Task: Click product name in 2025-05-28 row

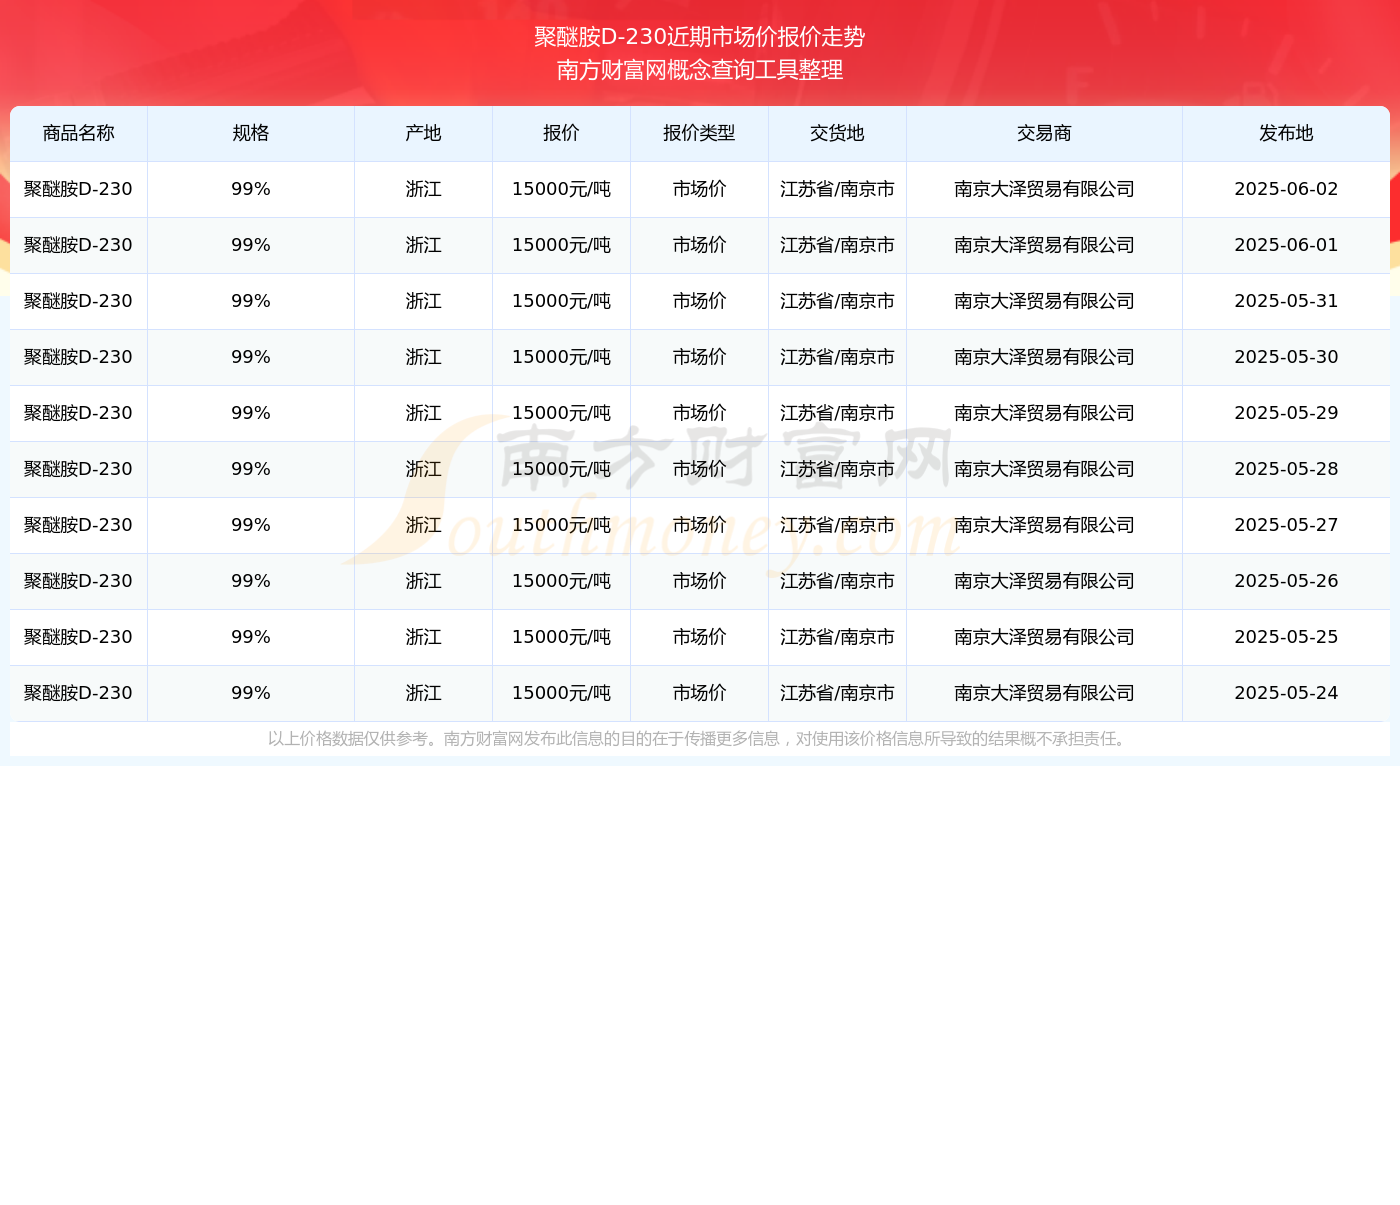Action: tap(78, 469)
